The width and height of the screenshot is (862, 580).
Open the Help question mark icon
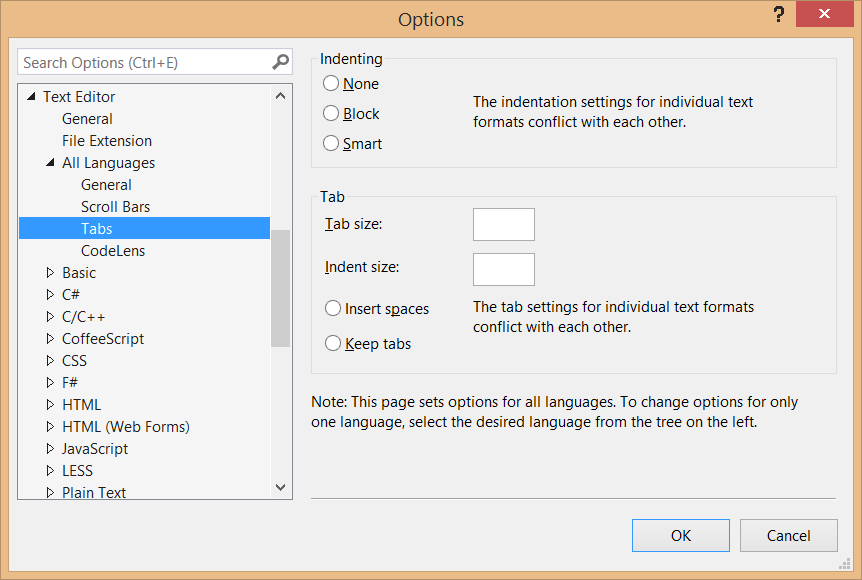(x=778, y=15)
